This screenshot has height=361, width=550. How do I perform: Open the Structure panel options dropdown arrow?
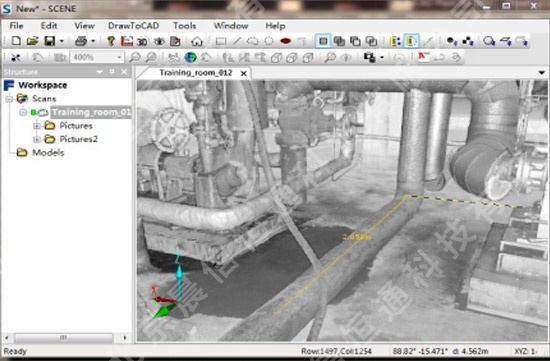[99, 72]
